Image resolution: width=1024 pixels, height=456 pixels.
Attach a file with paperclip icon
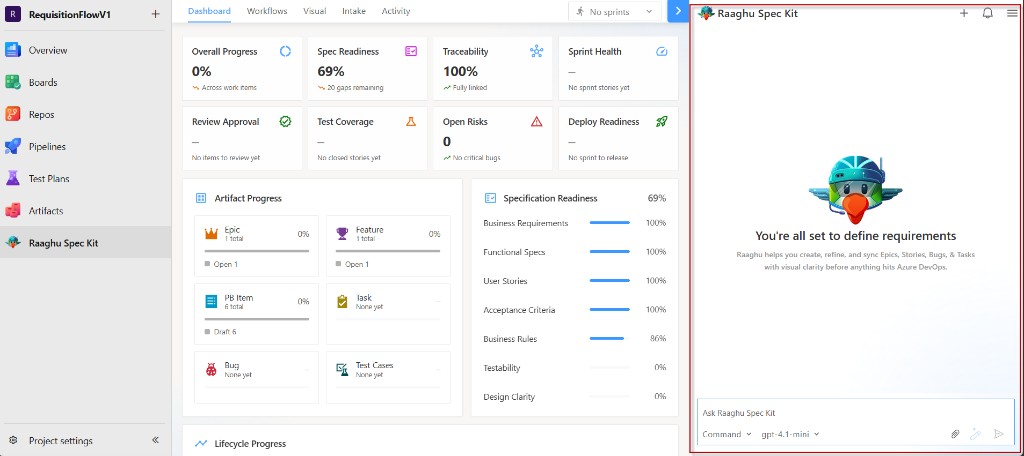pos(955,434)
